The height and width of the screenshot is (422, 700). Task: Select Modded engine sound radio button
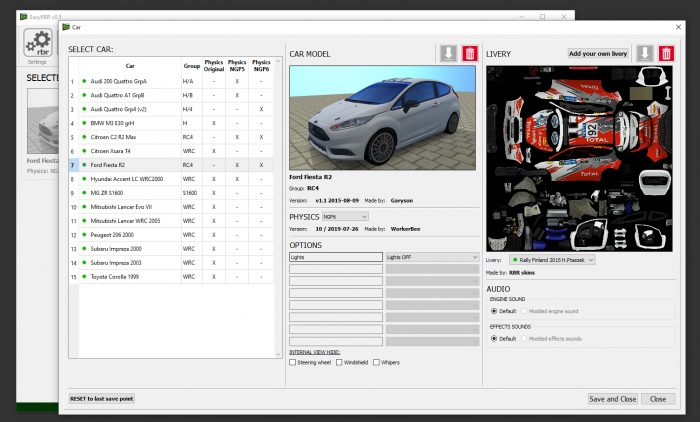pyautogui.click(x=524, y=311)
